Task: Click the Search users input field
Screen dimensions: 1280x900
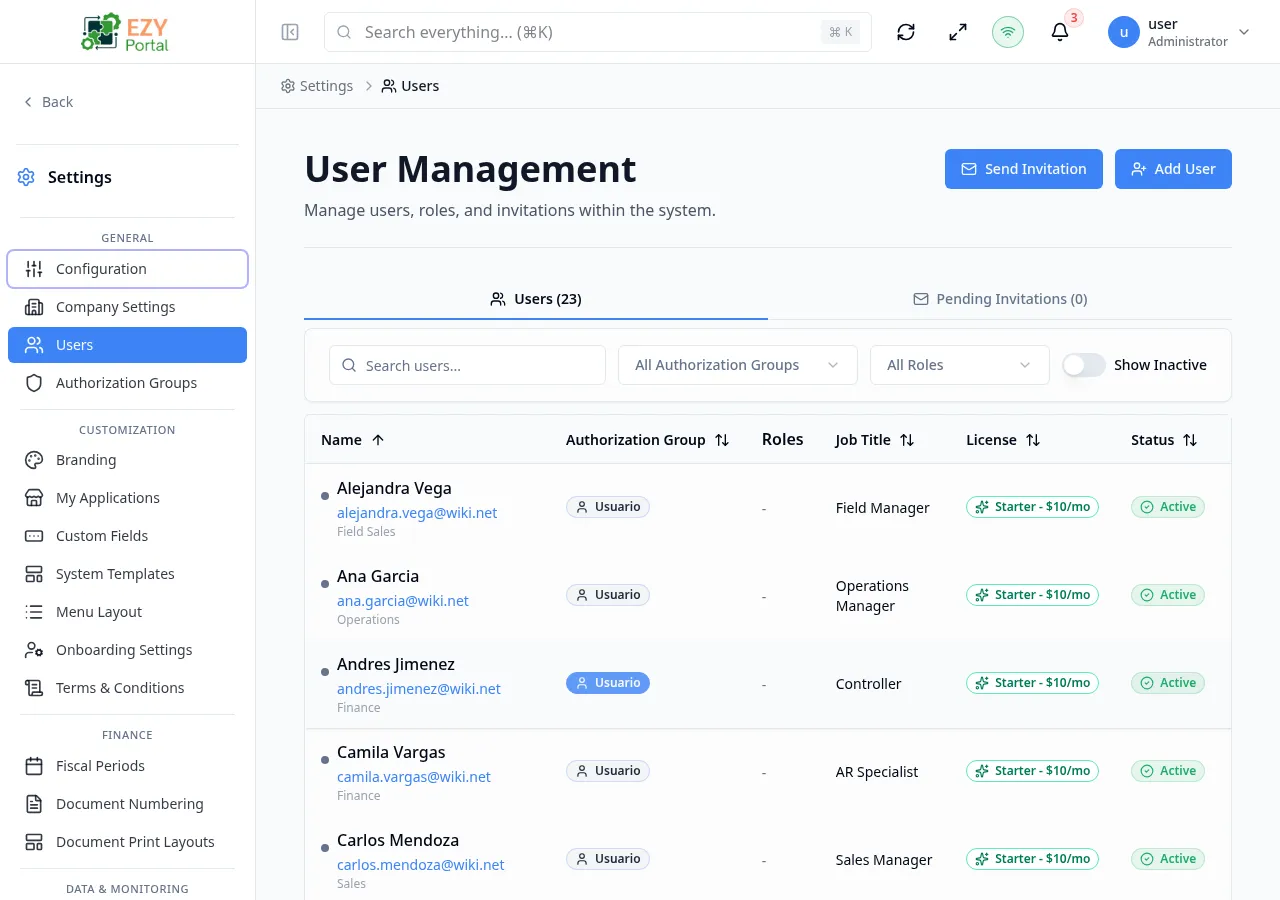Action: click(467, 365)
